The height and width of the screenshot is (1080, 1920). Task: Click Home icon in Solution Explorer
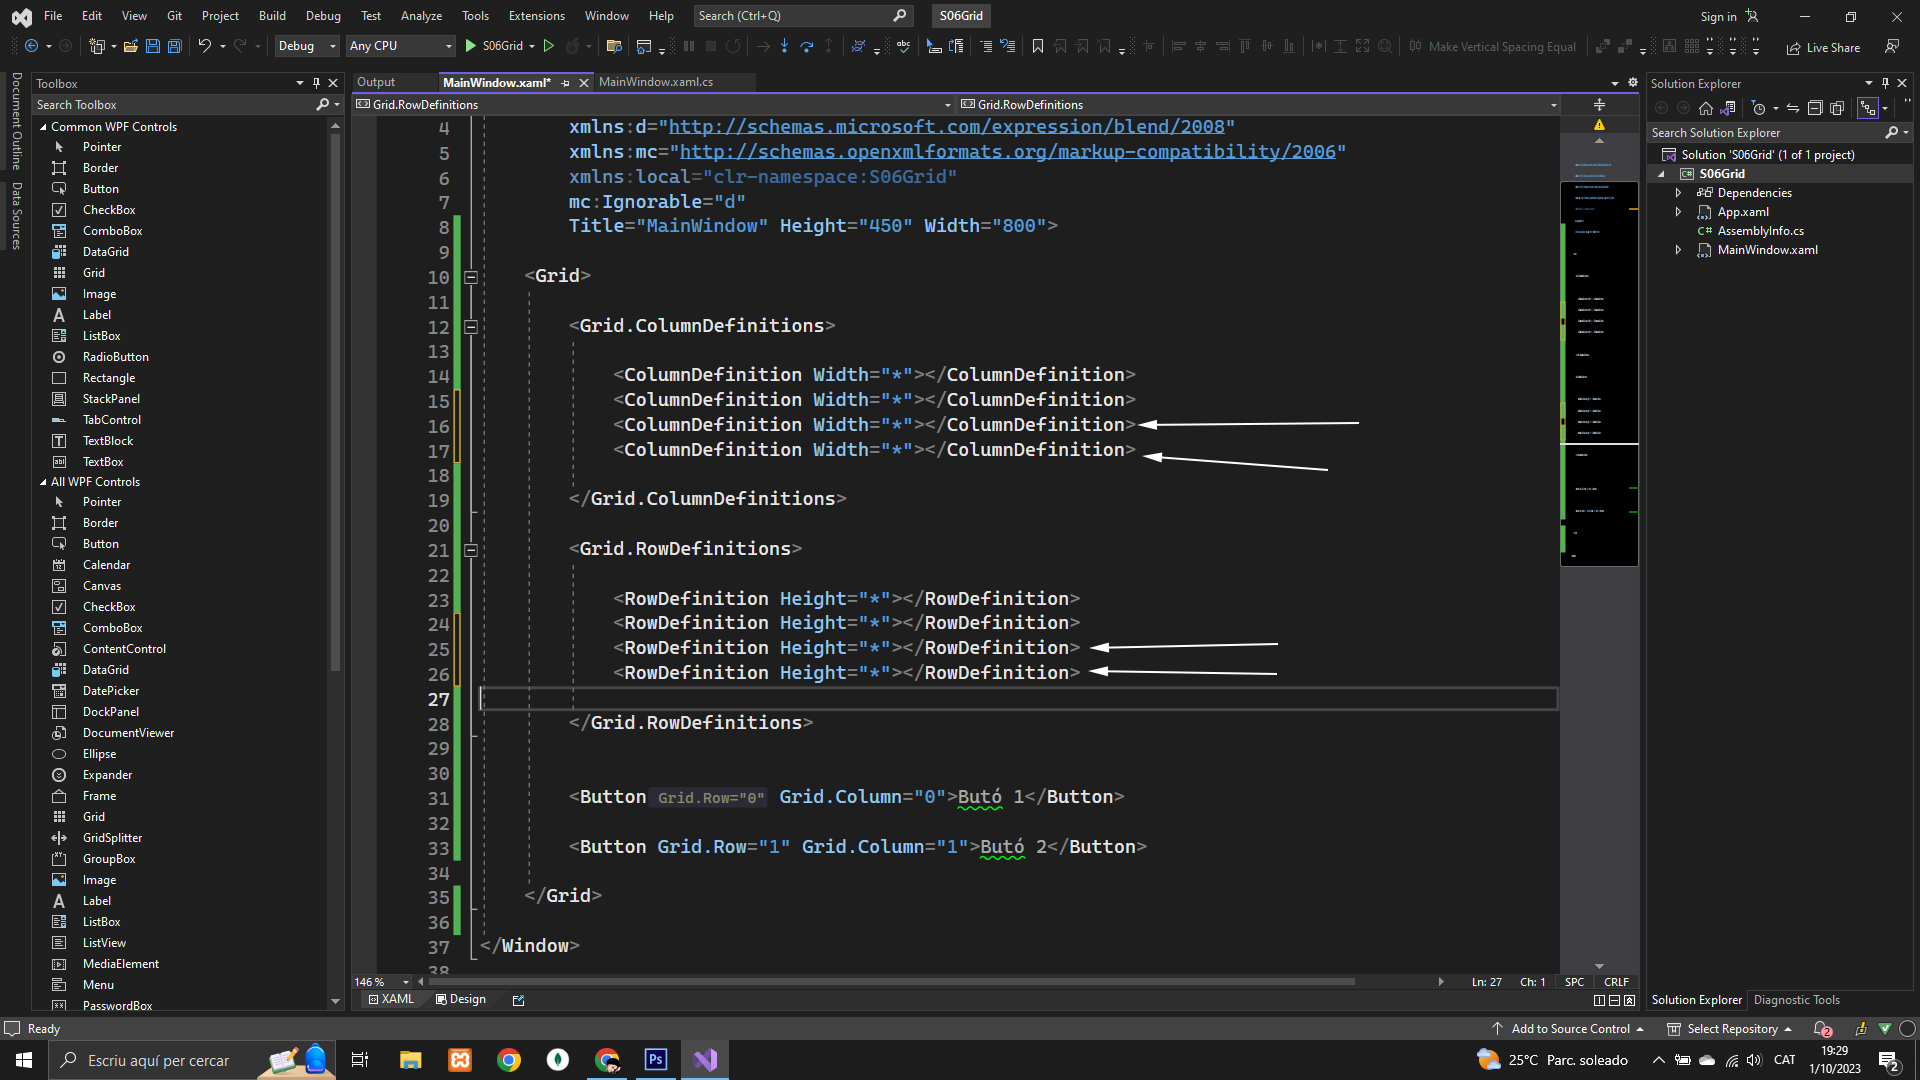(1706, 108)
